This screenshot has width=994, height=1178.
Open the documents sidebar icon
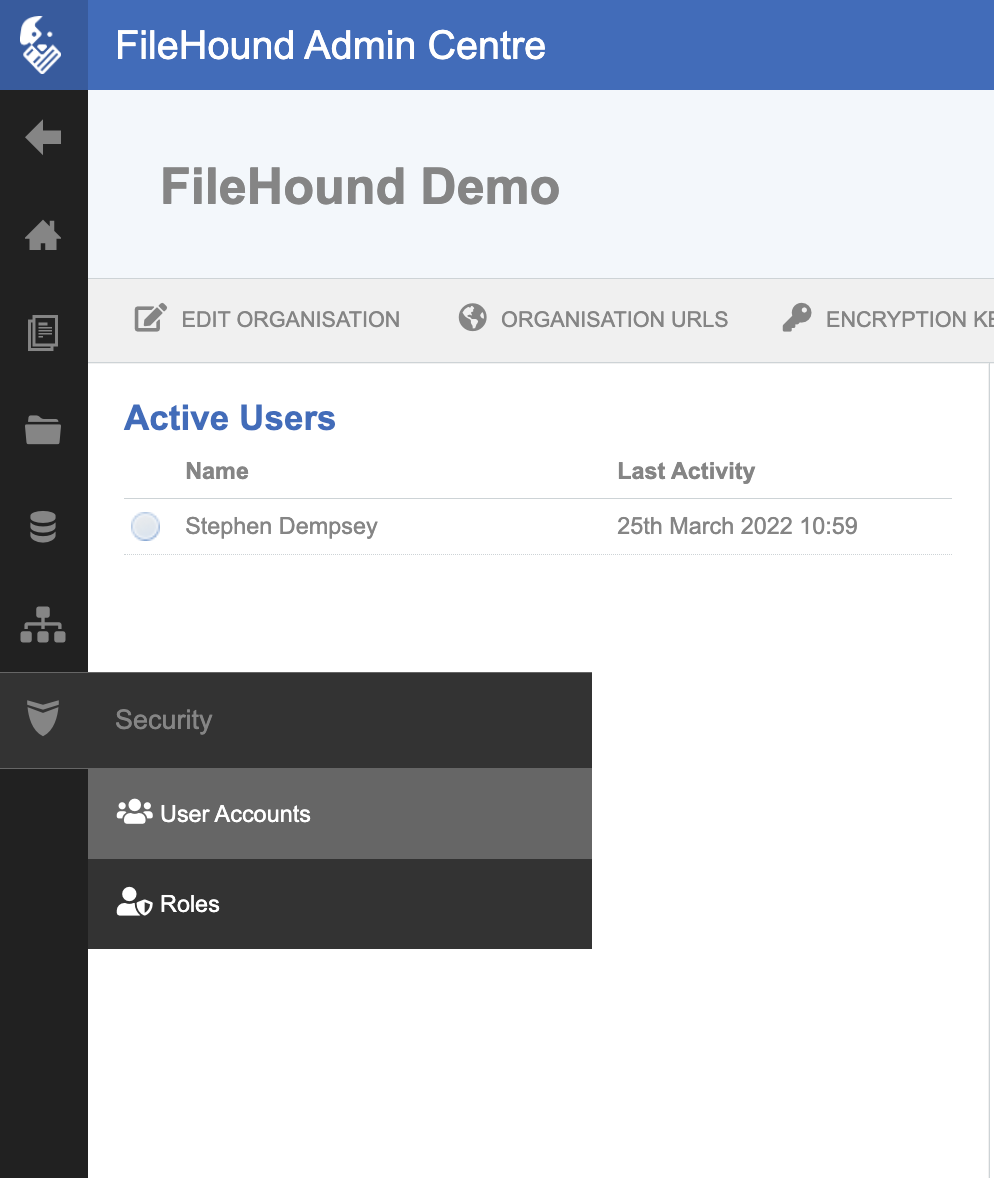(43, 333)
